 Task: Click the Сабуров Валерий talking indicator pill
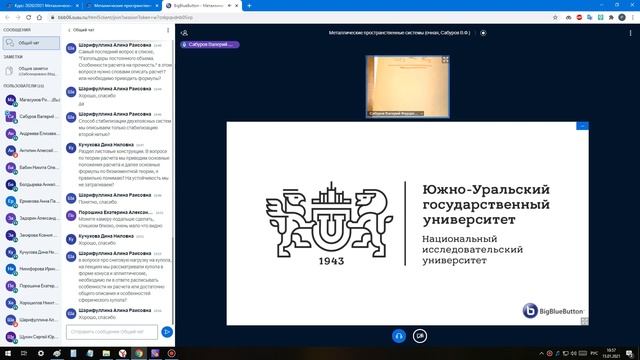click(210, 44)
